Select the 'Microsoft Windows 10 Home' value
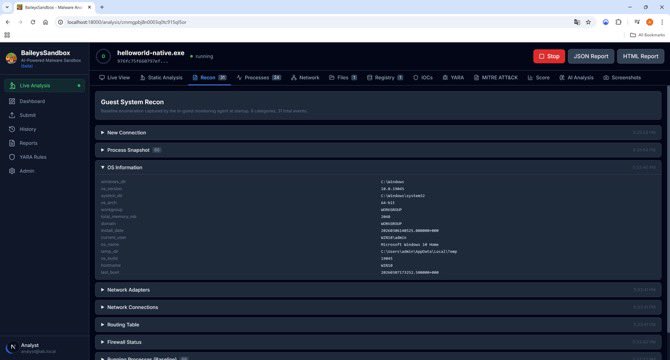Image resolution: width=670 pixels, height=360 pixels. click(409, 245)
